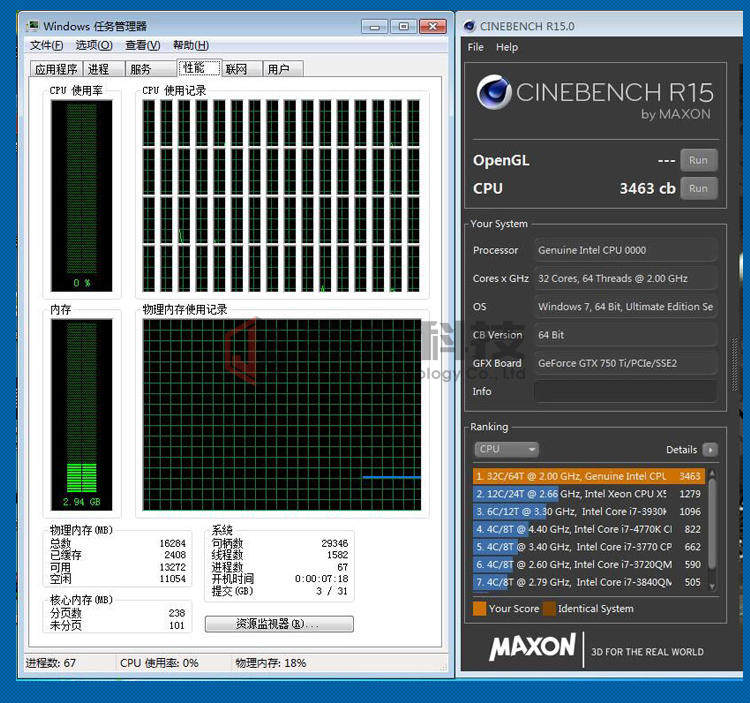Viewport: 750px width, 703px height.
Task: Click the 内存 memory meter showing 2.94 GB
Action: point(82,415)
